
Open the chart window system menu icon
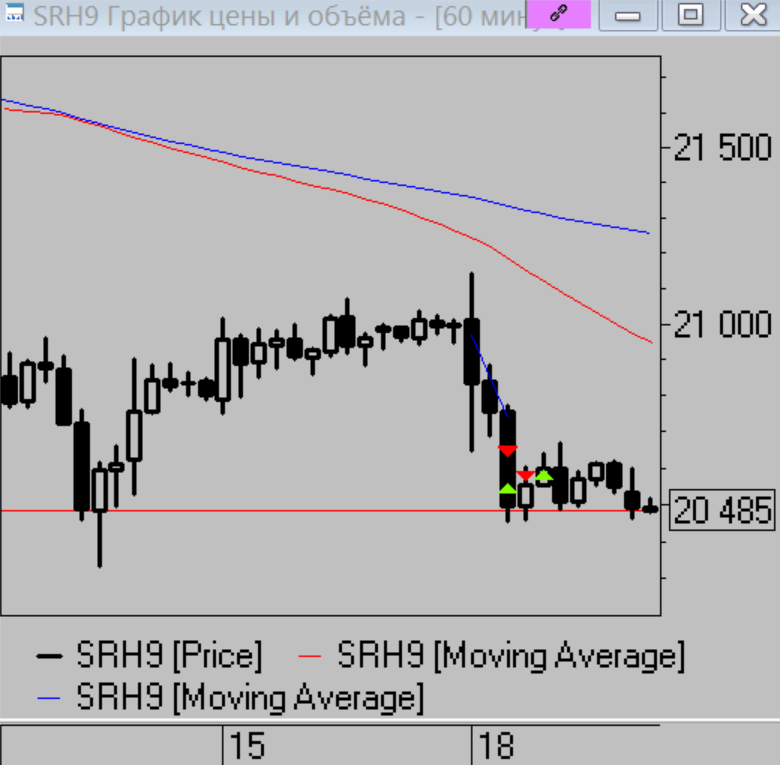click(x=15, y=15)
